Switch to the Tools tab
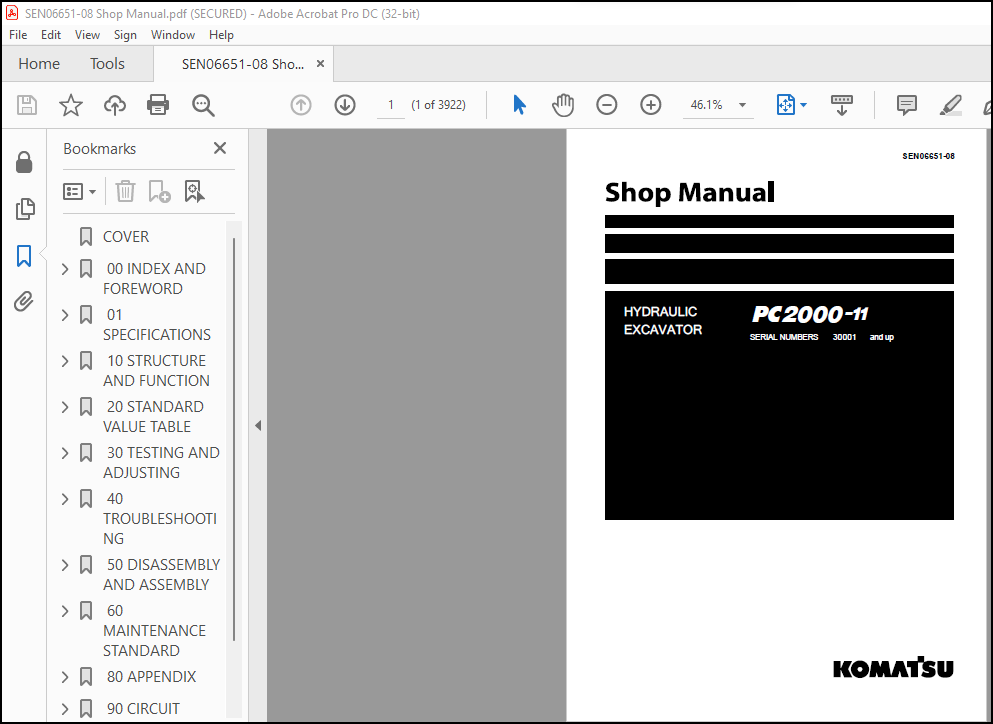 click(107, 64)
